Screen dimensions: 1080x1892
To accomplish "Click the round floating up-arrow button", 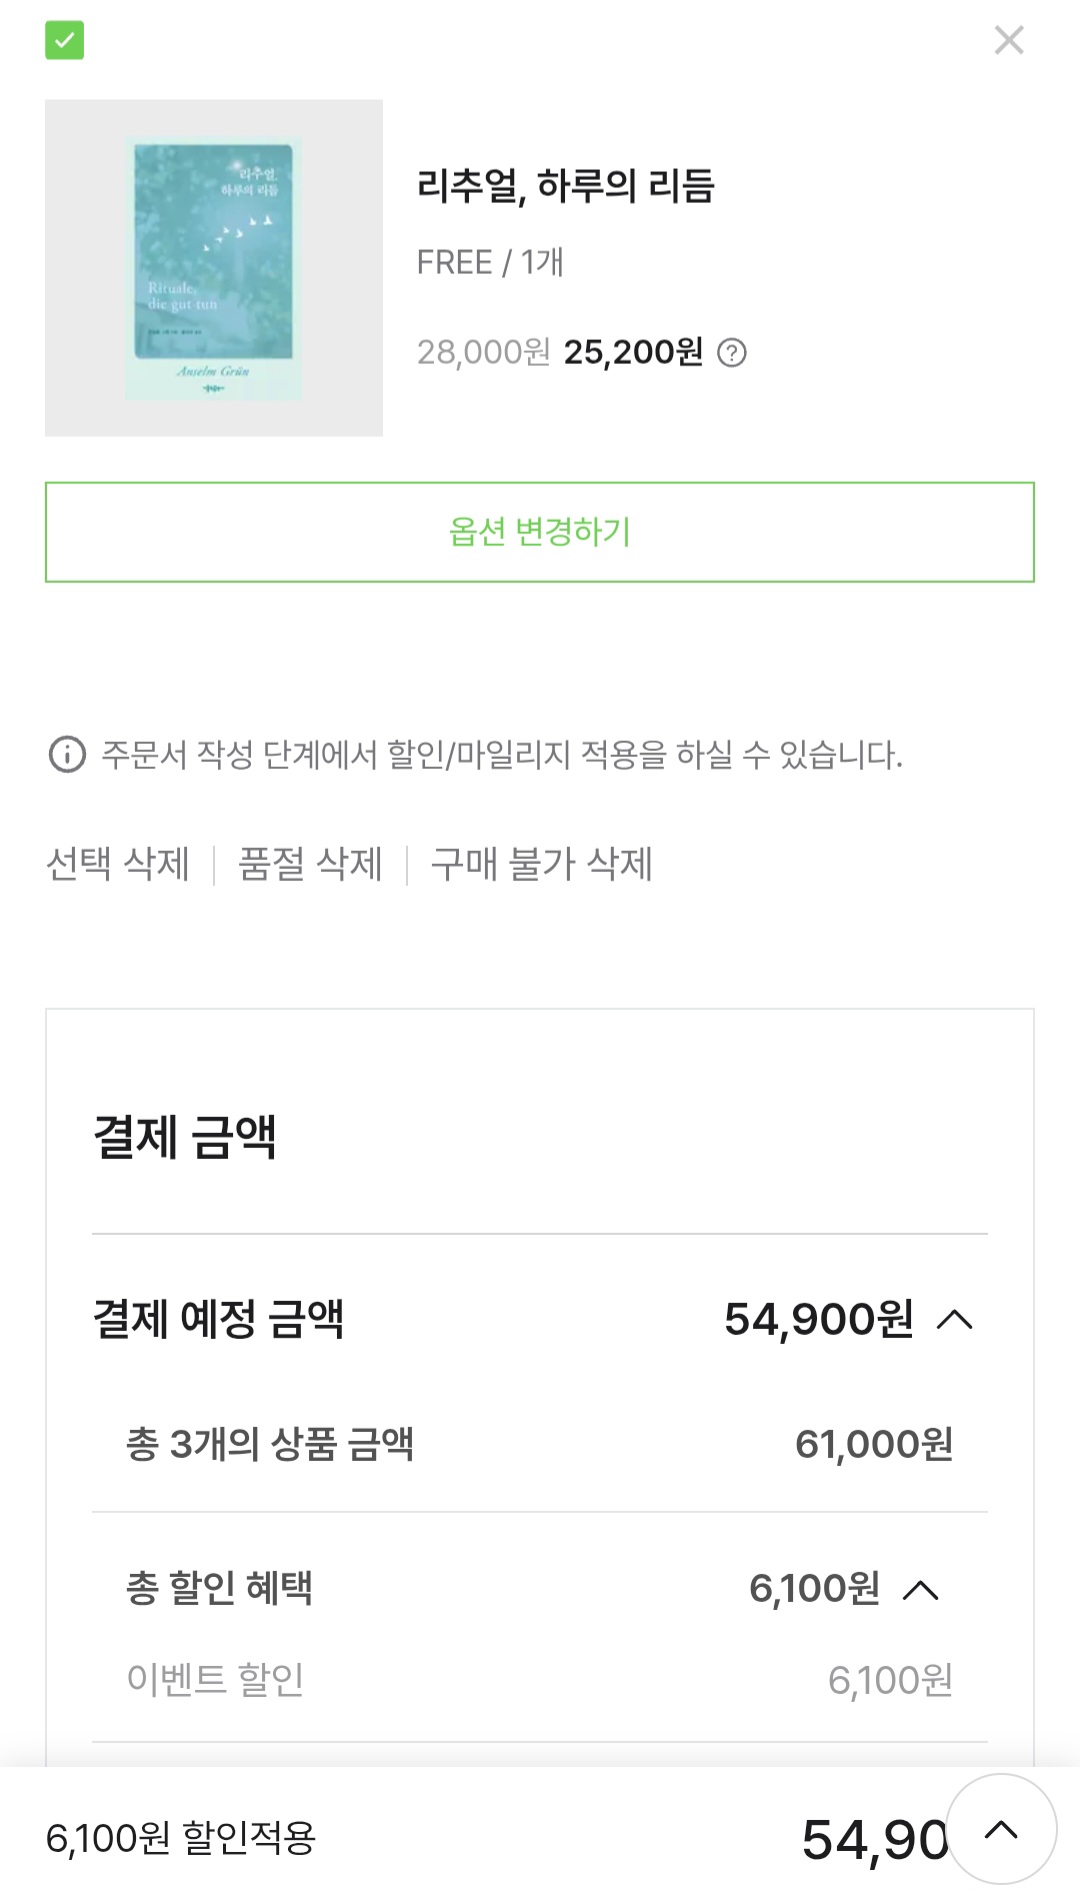I will coord(1000,1830).
